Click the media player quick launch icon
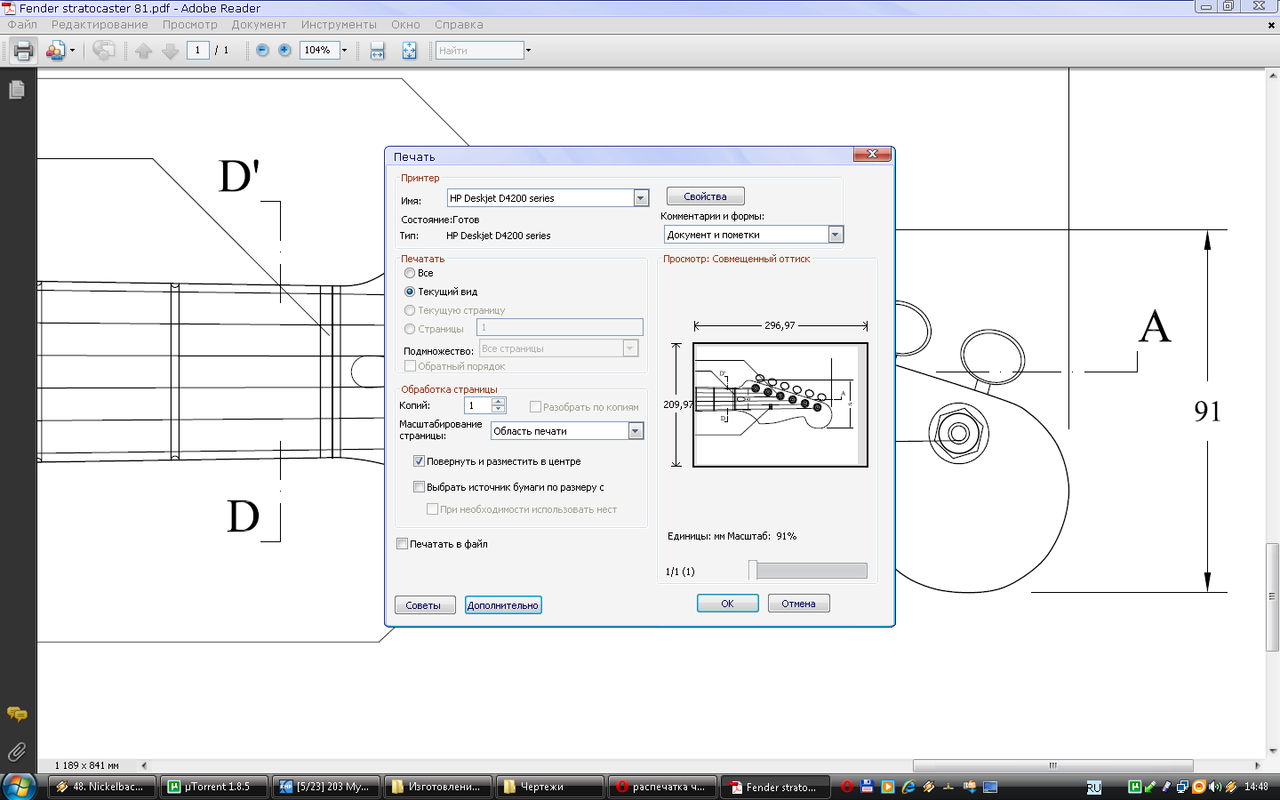The width and height of the screenshot is (1280, 800). tap(888, 787)
